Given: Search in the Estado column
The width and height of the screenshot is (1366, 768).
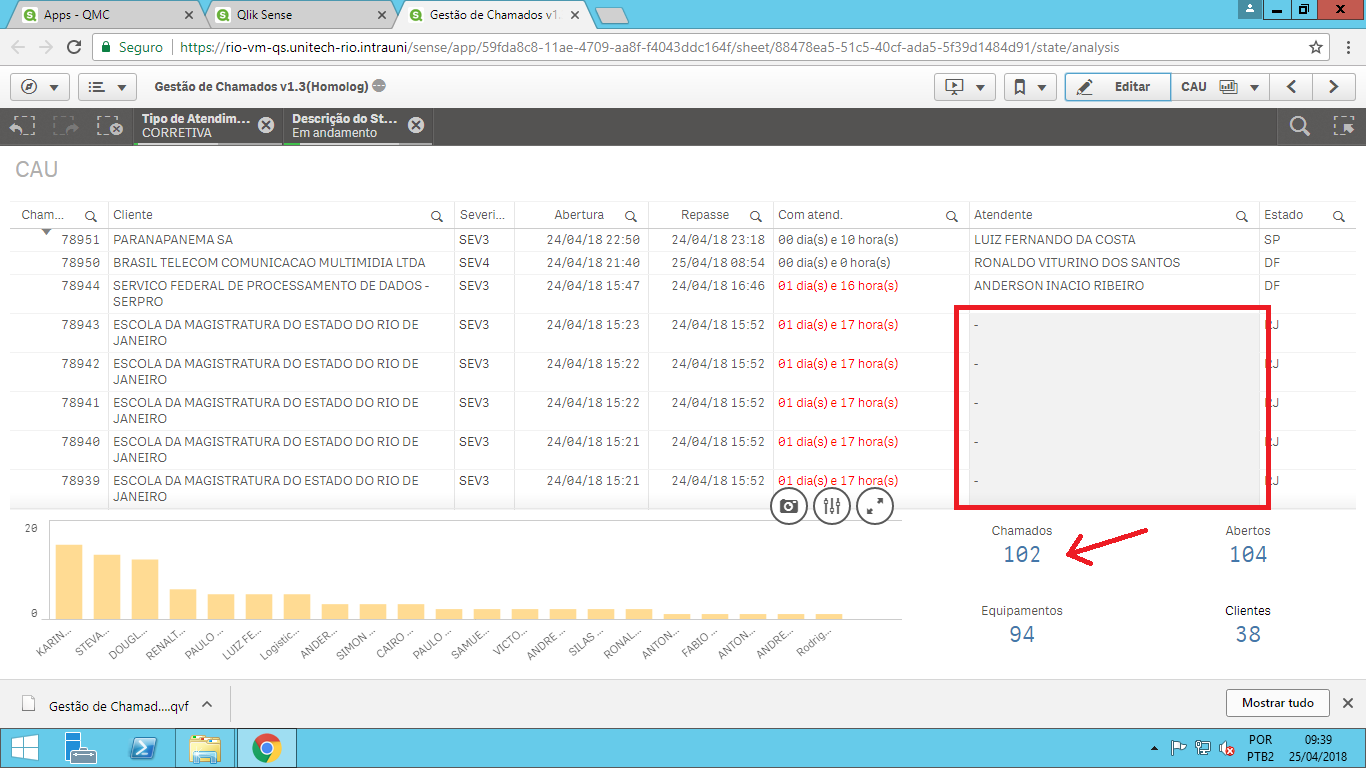Looking at the screenshot, I should (x=1339, y=216).
